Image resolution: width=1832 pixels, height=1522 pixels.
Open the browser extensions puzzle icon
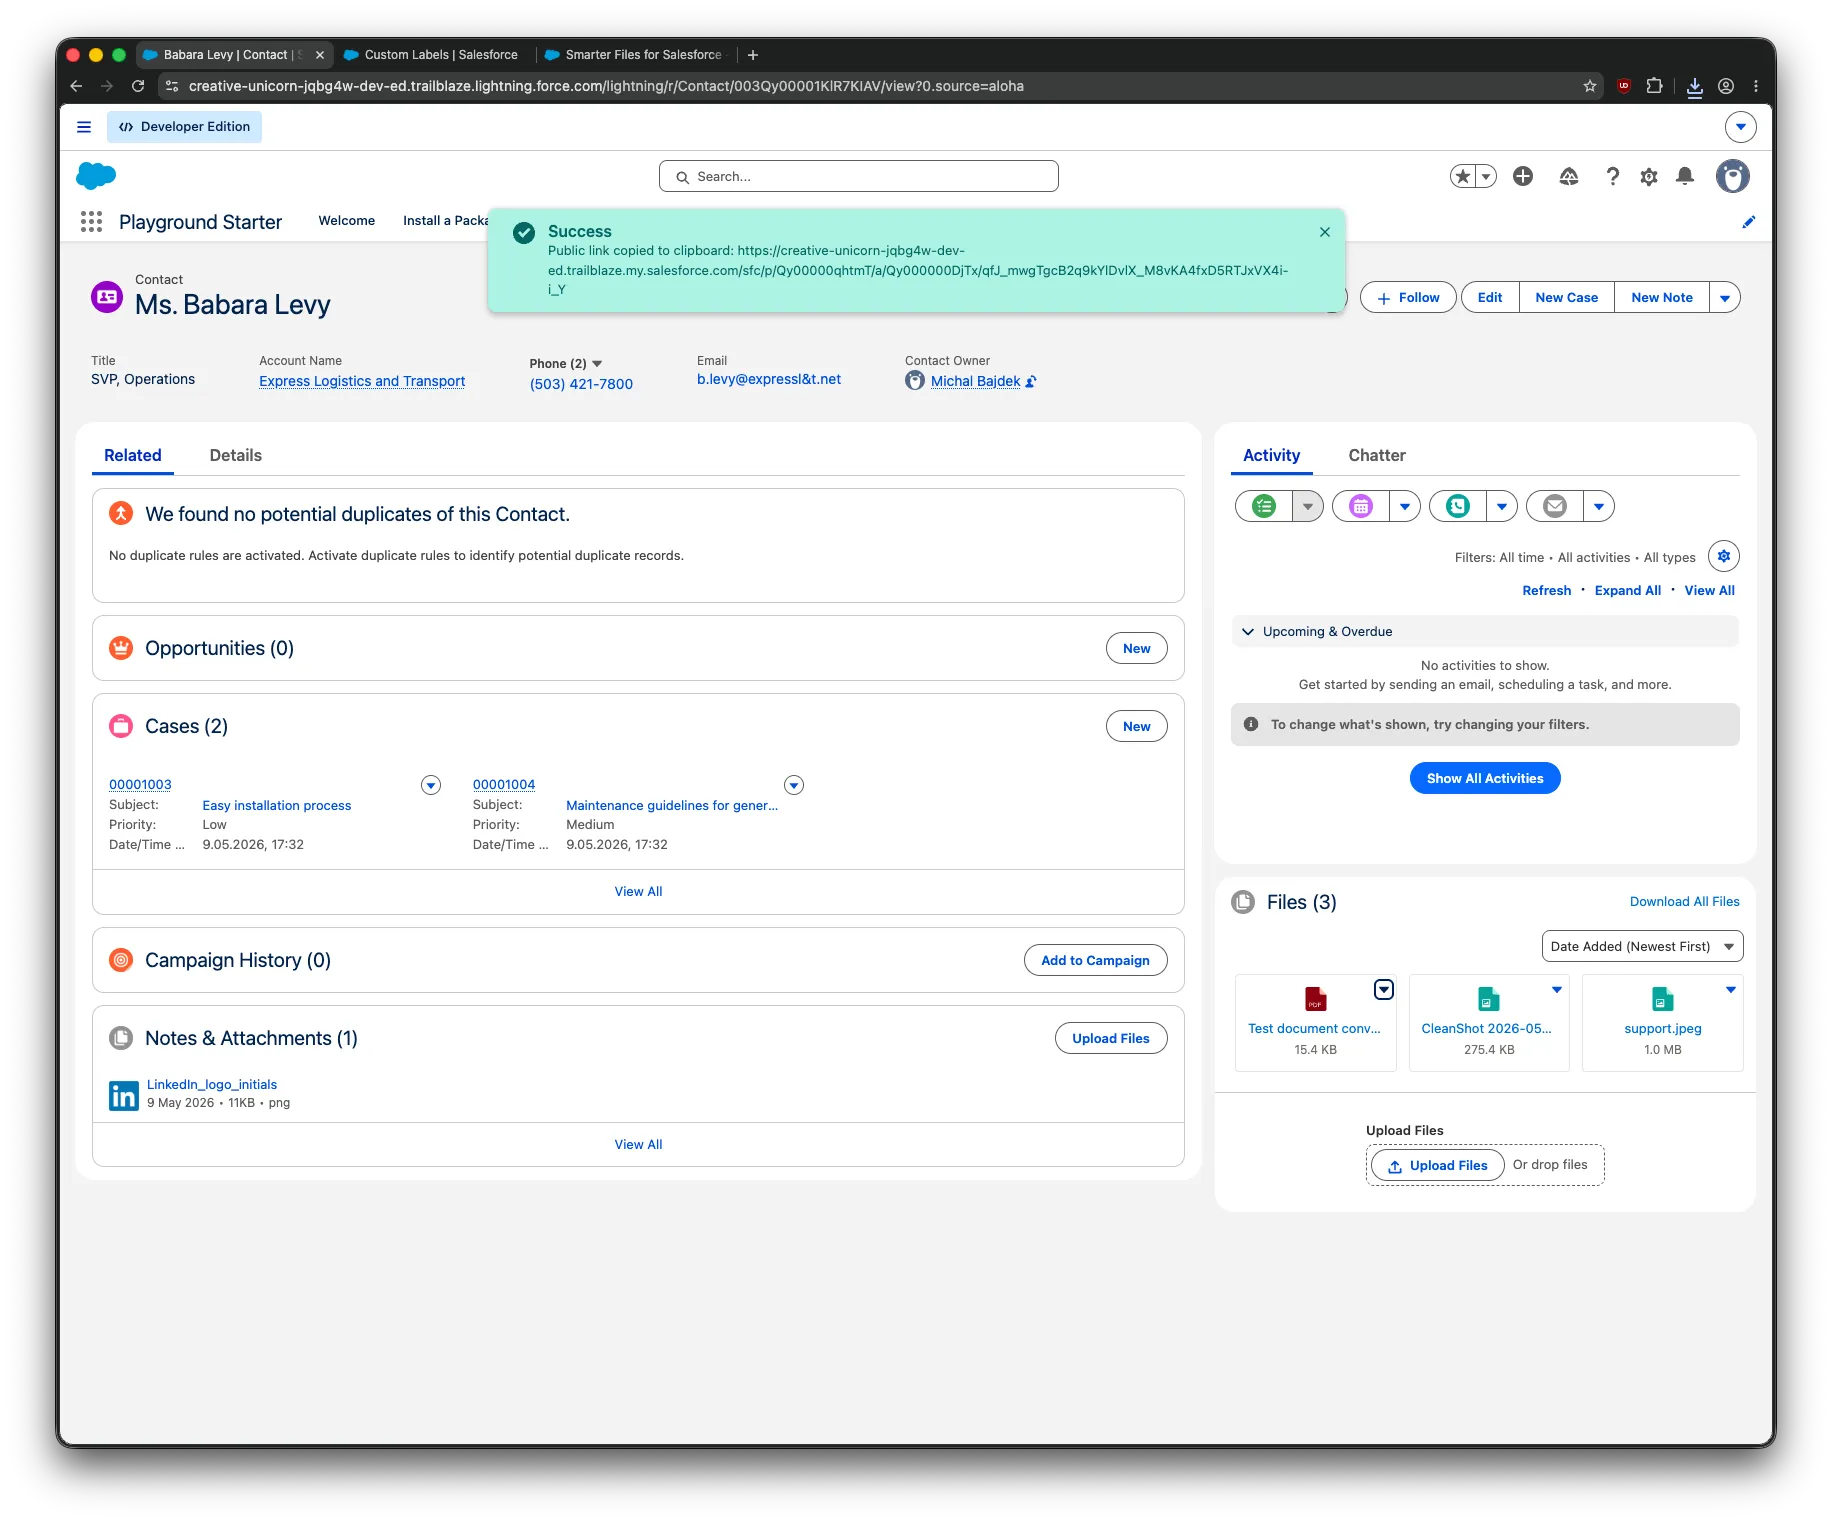click(1655, 86)
